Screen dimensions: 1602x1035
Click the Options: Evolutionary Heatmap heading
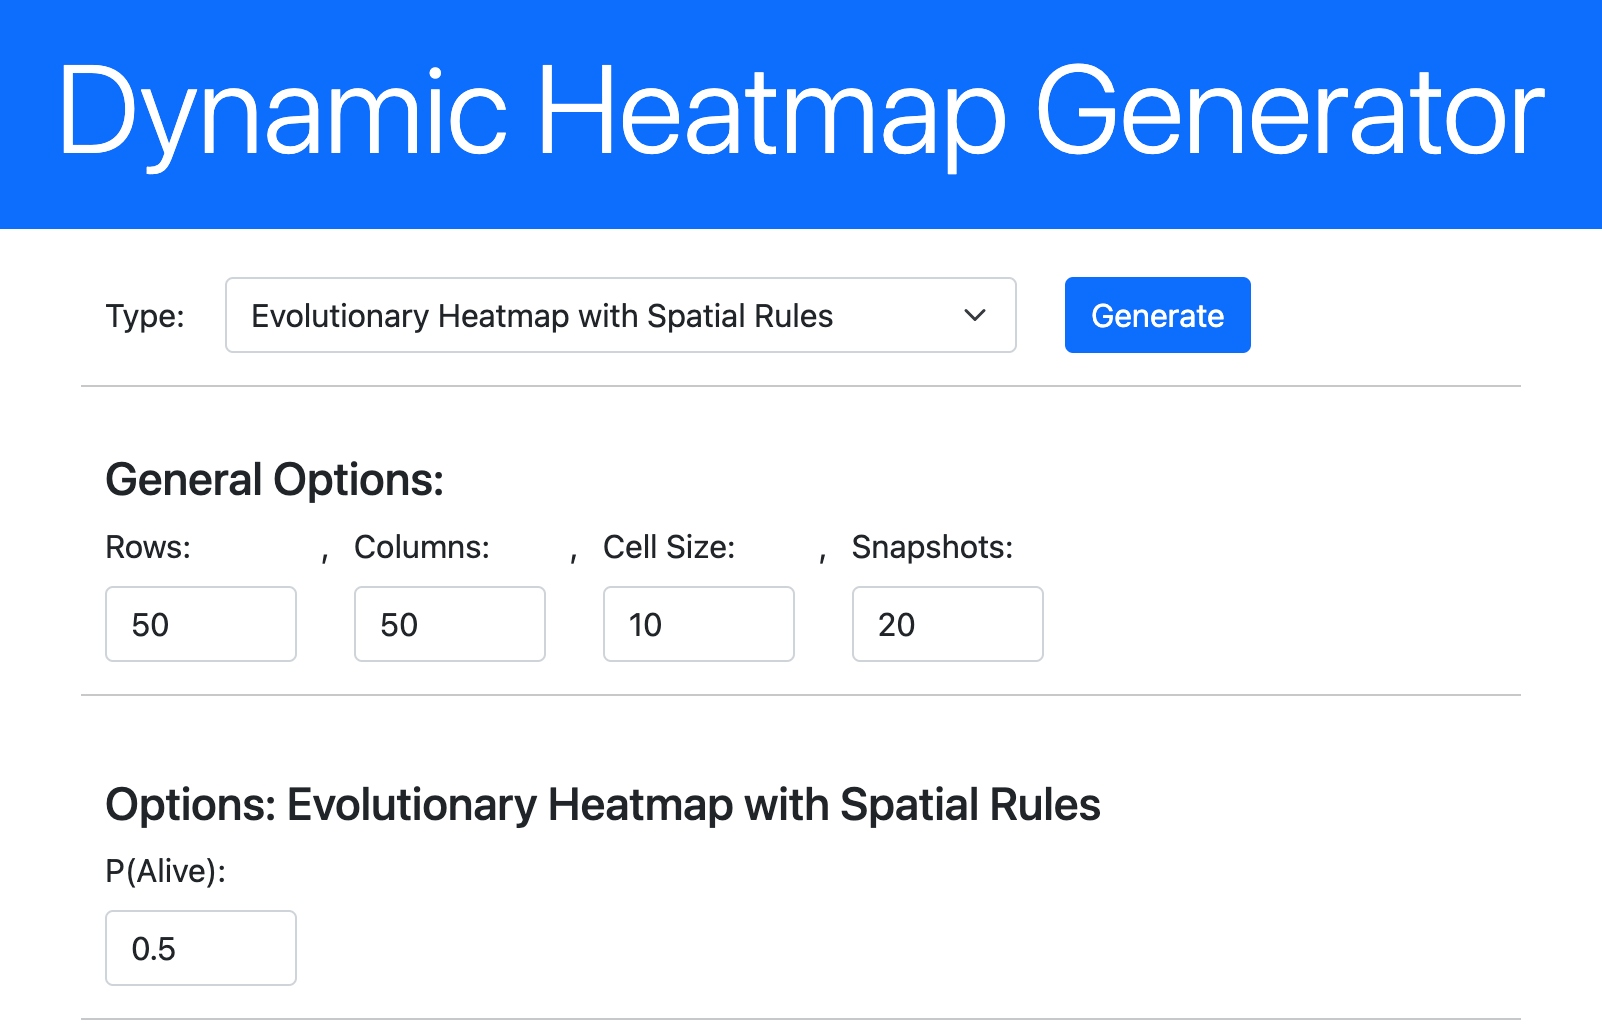click(603, 805)
